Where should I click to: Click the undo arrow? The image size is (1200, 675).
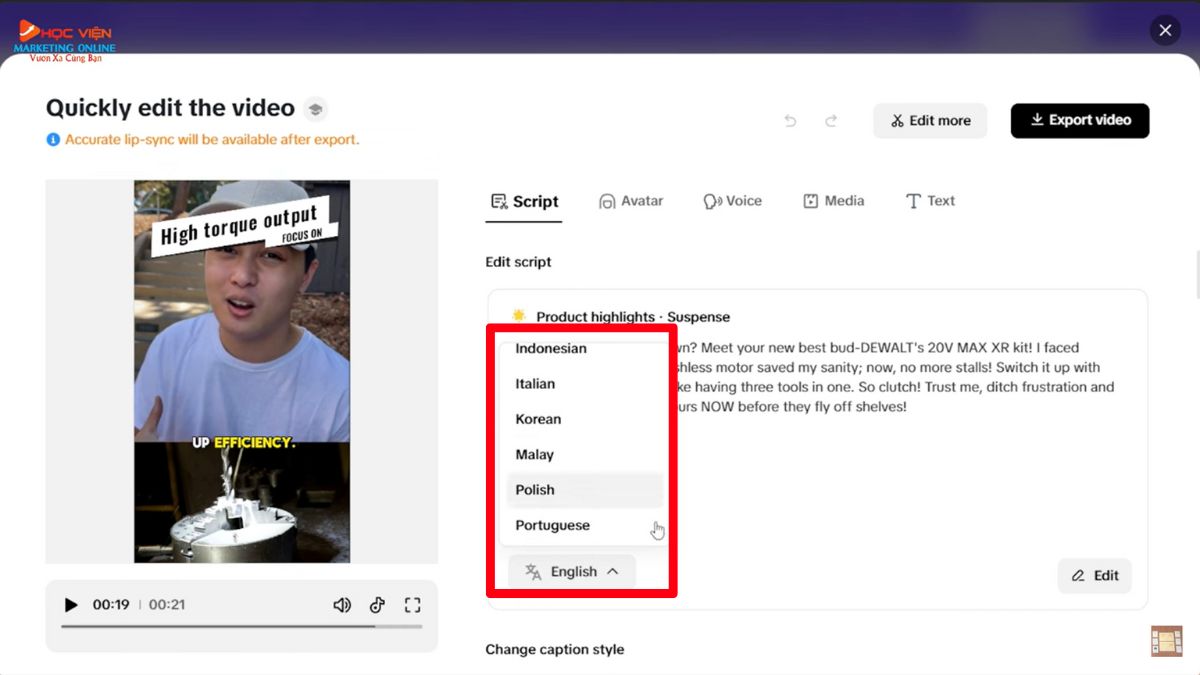tap(790, 121)
